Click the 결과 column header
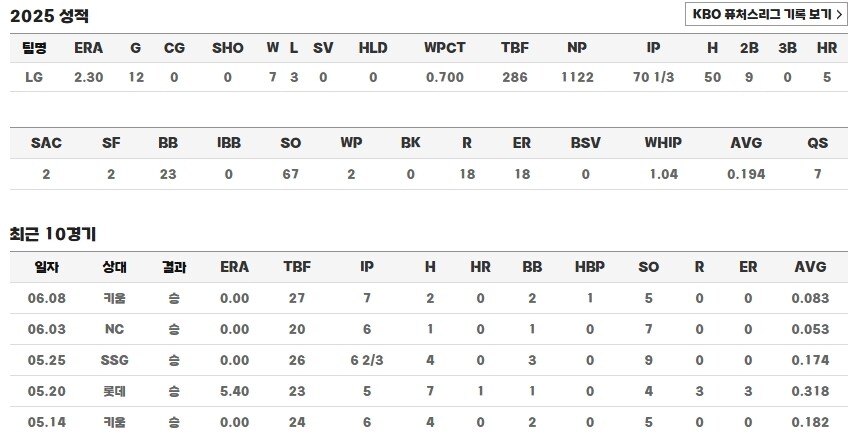Screen dimensions: 856x436 (174, 267)
